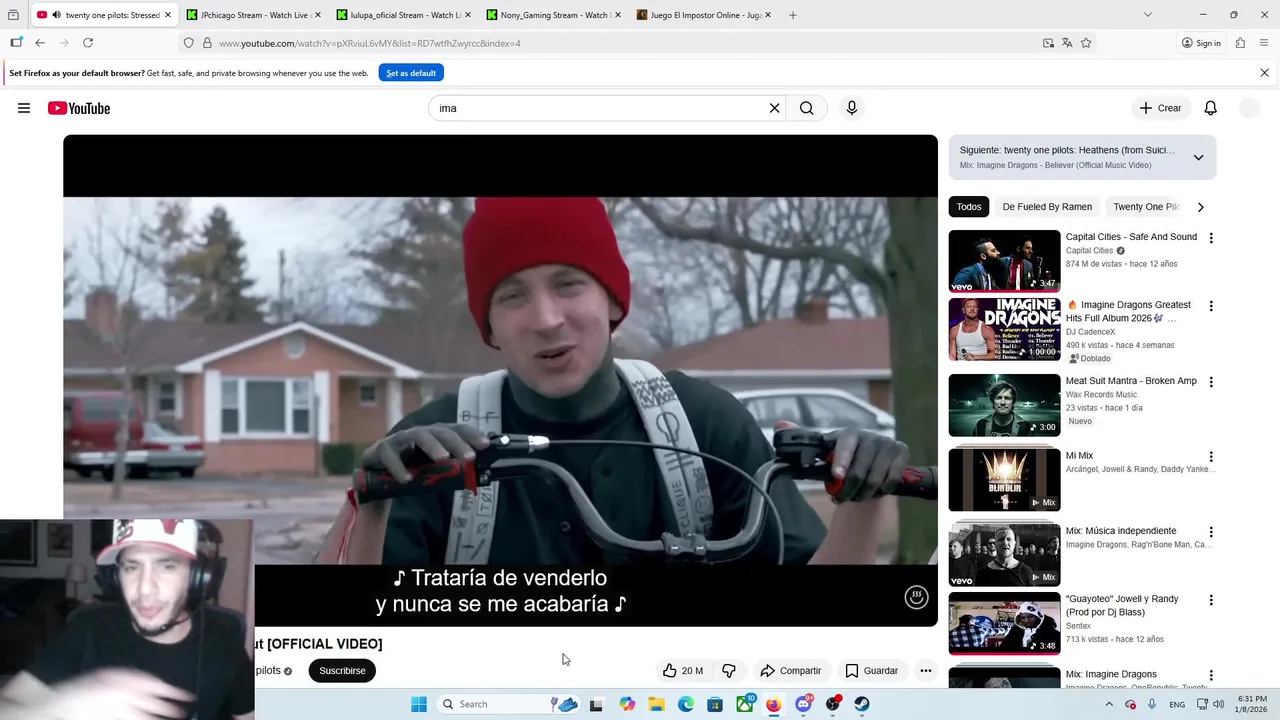Open Guayoteo Jowell y Randy thumbnail

[1004, 623]
